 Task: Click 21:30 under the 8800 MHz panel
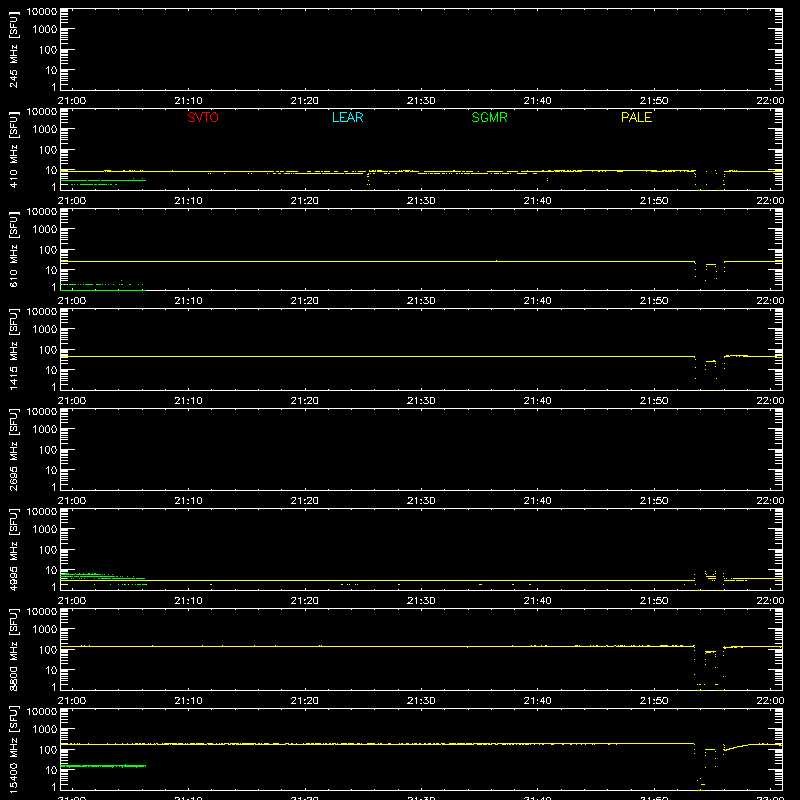coord(421,701)
